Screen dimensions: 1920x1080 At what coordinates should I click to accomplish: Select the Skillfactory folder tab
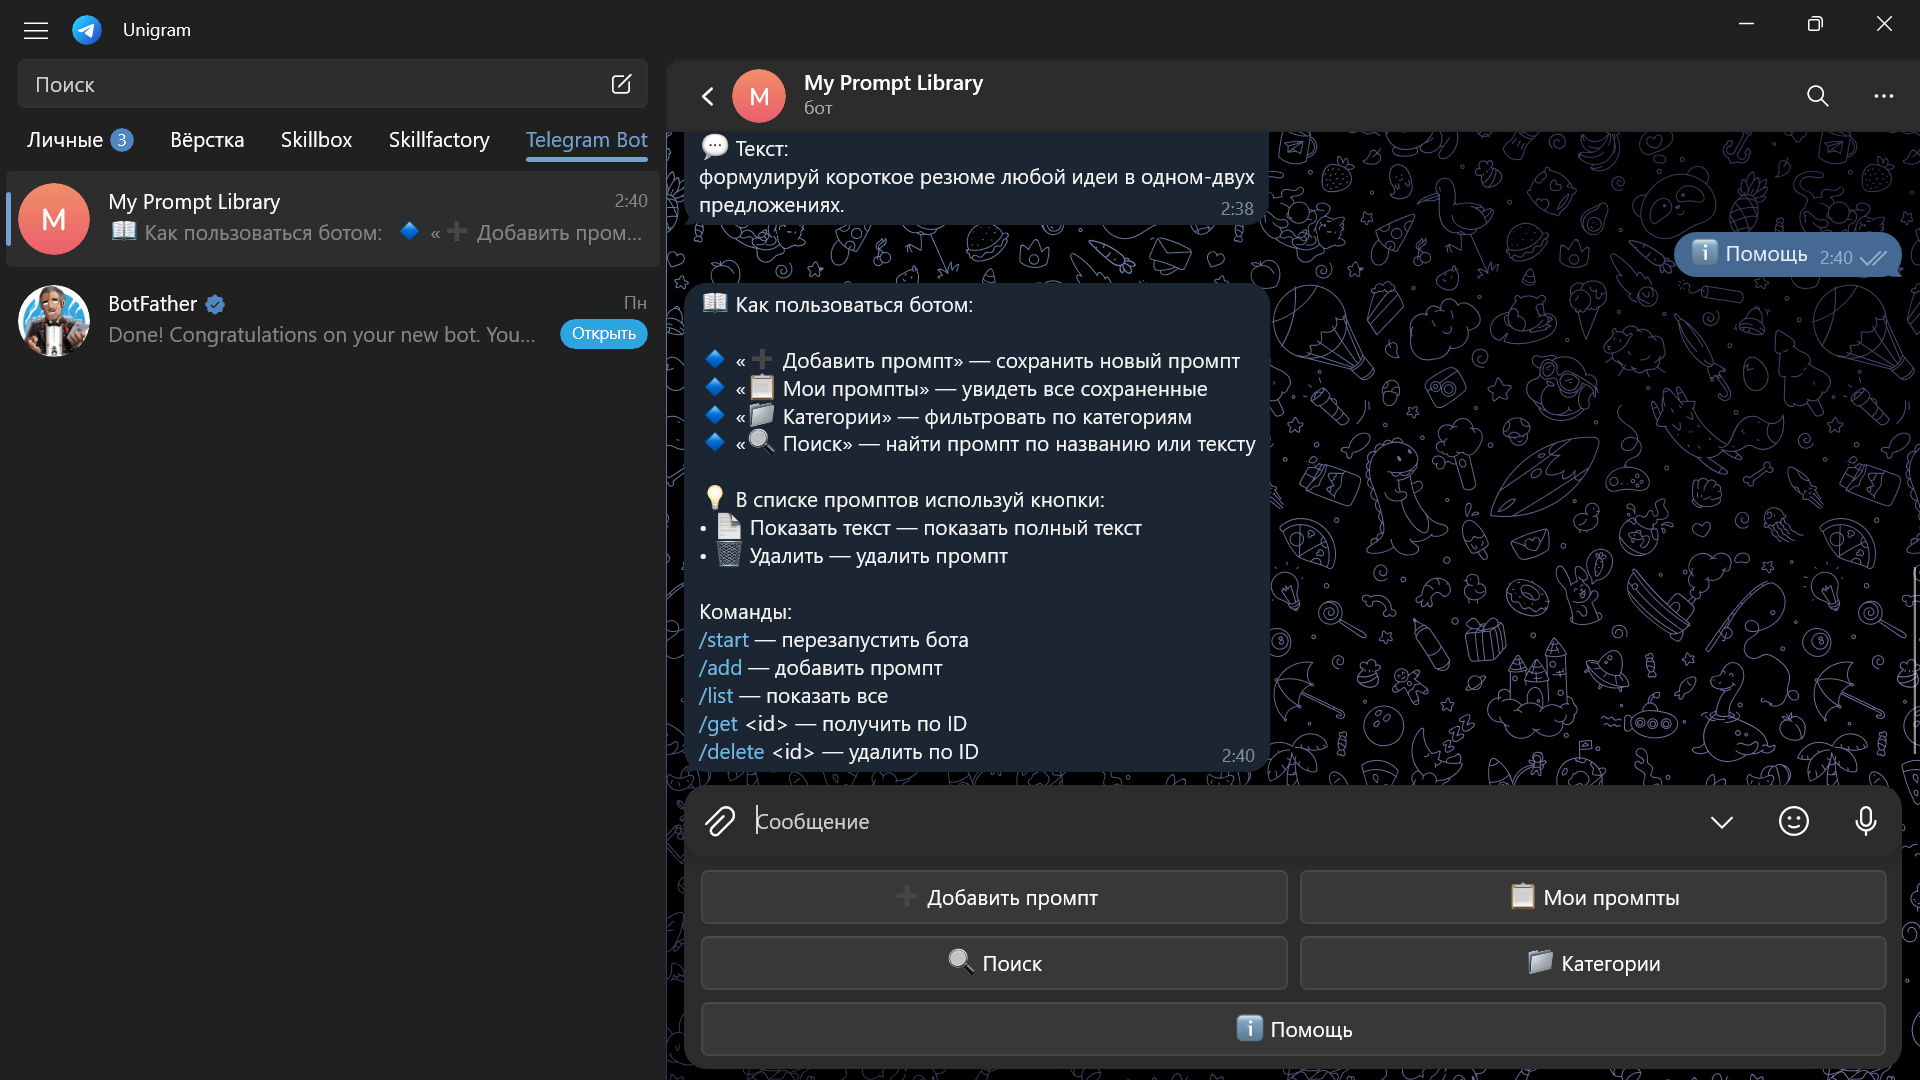439,140
